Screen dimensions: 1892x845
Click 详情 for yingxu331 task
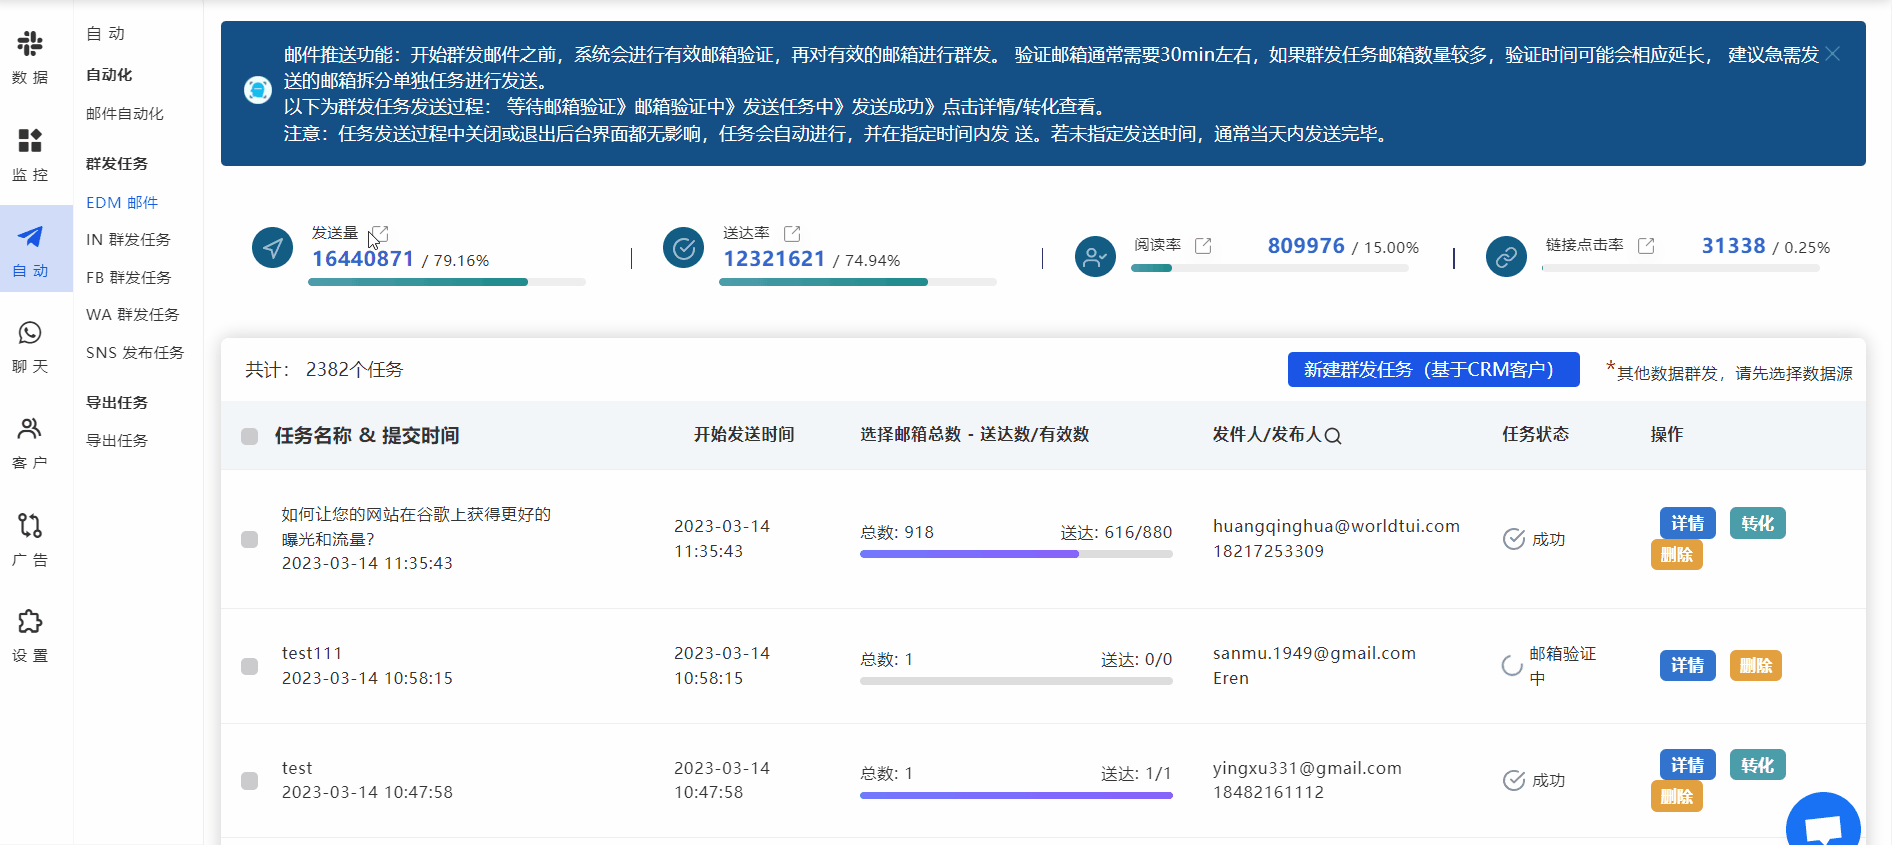pyautogui.click(x=1688, y=765)
